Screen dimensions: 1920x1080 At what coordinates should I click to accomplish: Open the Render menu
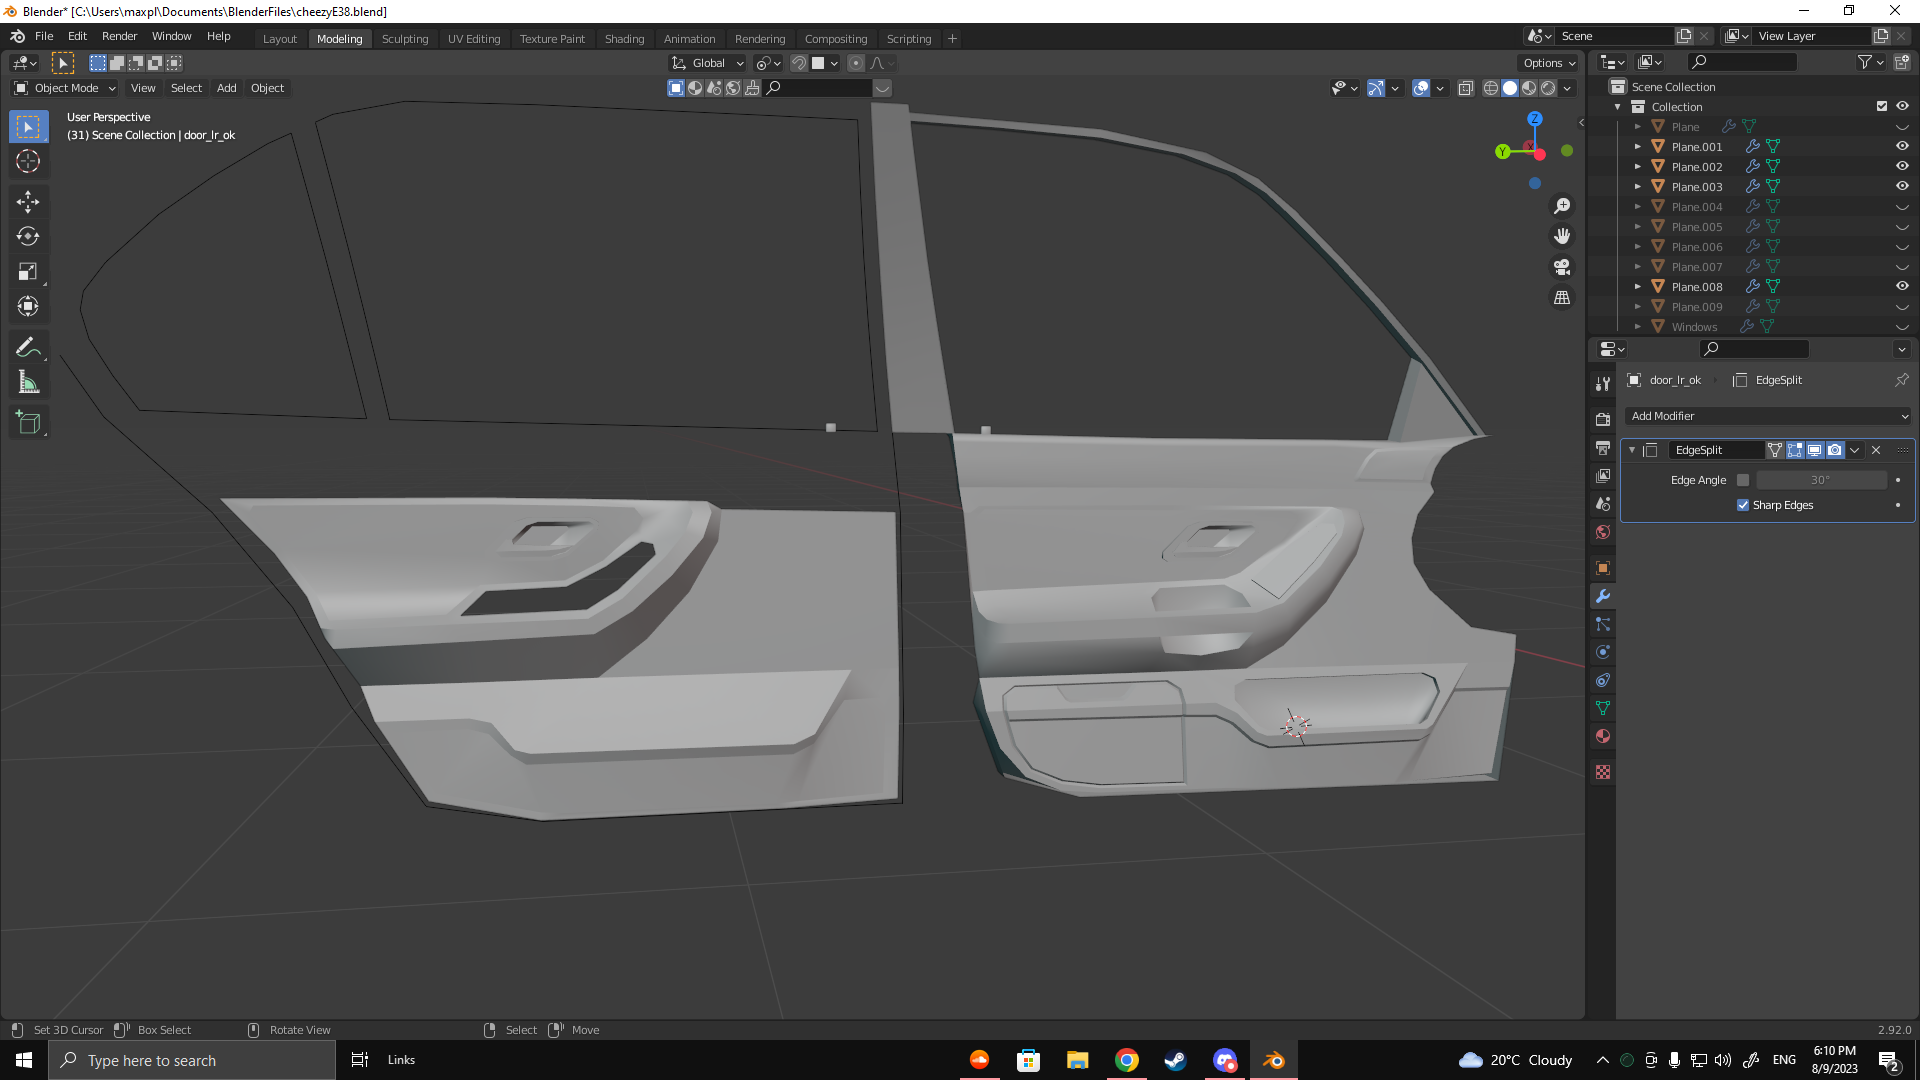[119, 36]
